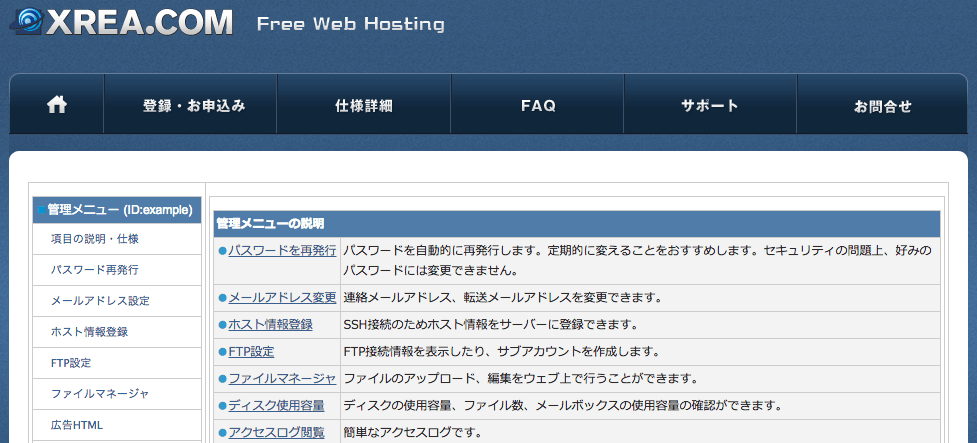Open the 登録・お申込み navigation tab

click(193, 105)
